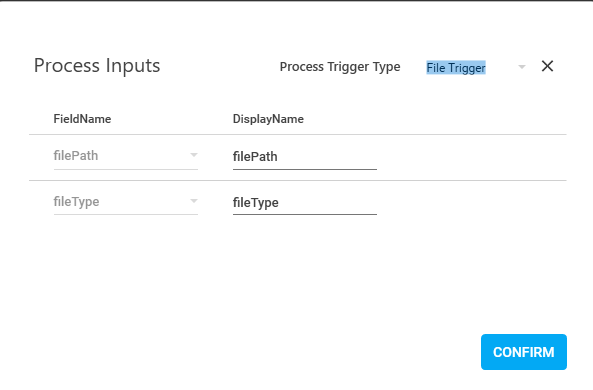Open the fileType FieldName dropdown

click(126, 202)
